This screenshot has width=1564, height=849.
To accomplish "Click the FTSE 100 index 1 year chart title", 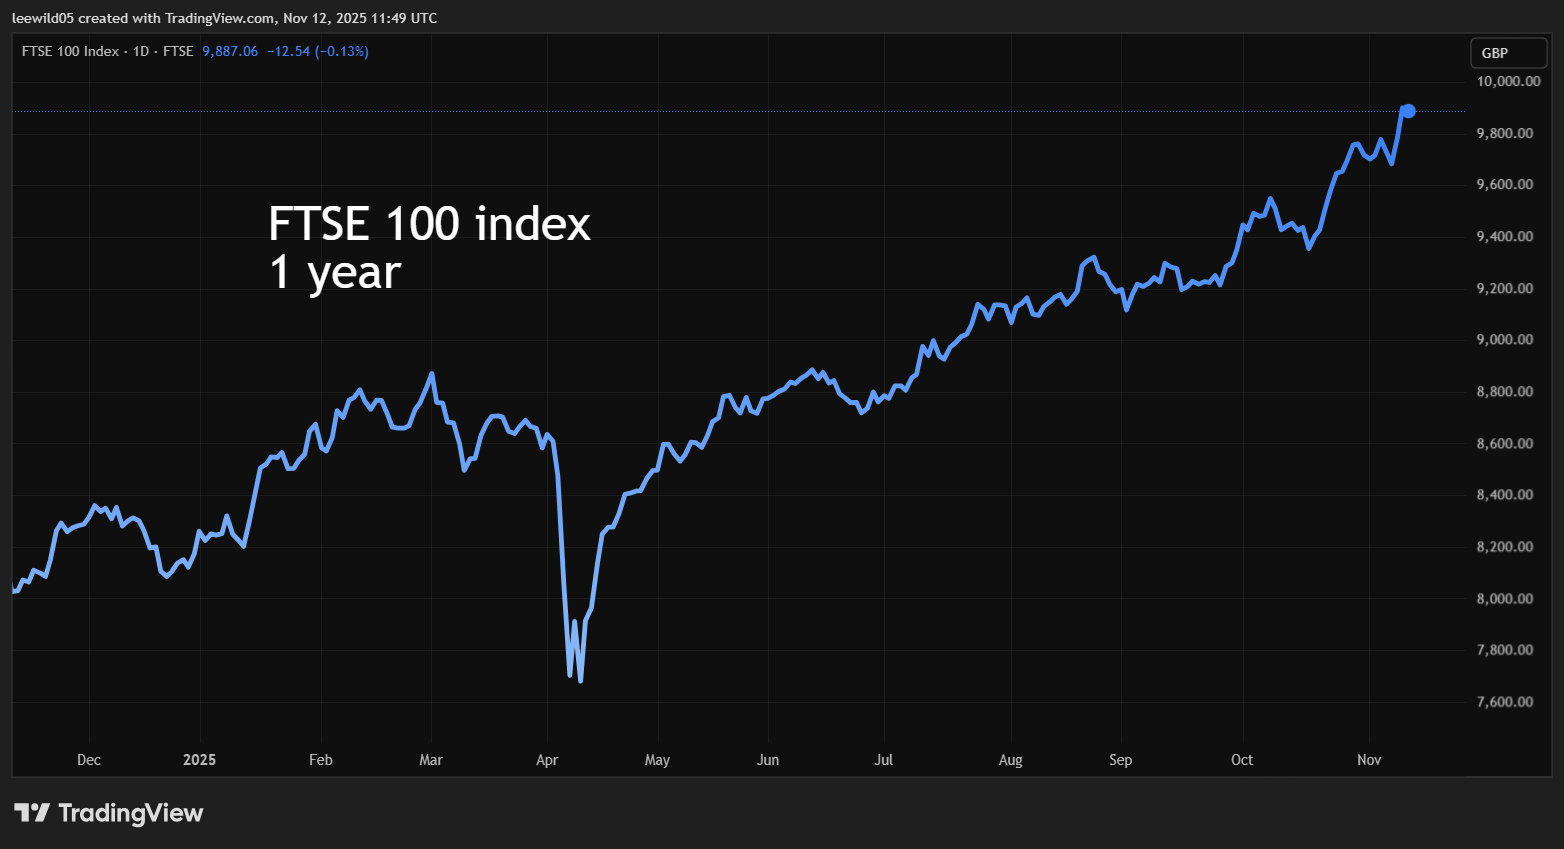I will 428,247.
